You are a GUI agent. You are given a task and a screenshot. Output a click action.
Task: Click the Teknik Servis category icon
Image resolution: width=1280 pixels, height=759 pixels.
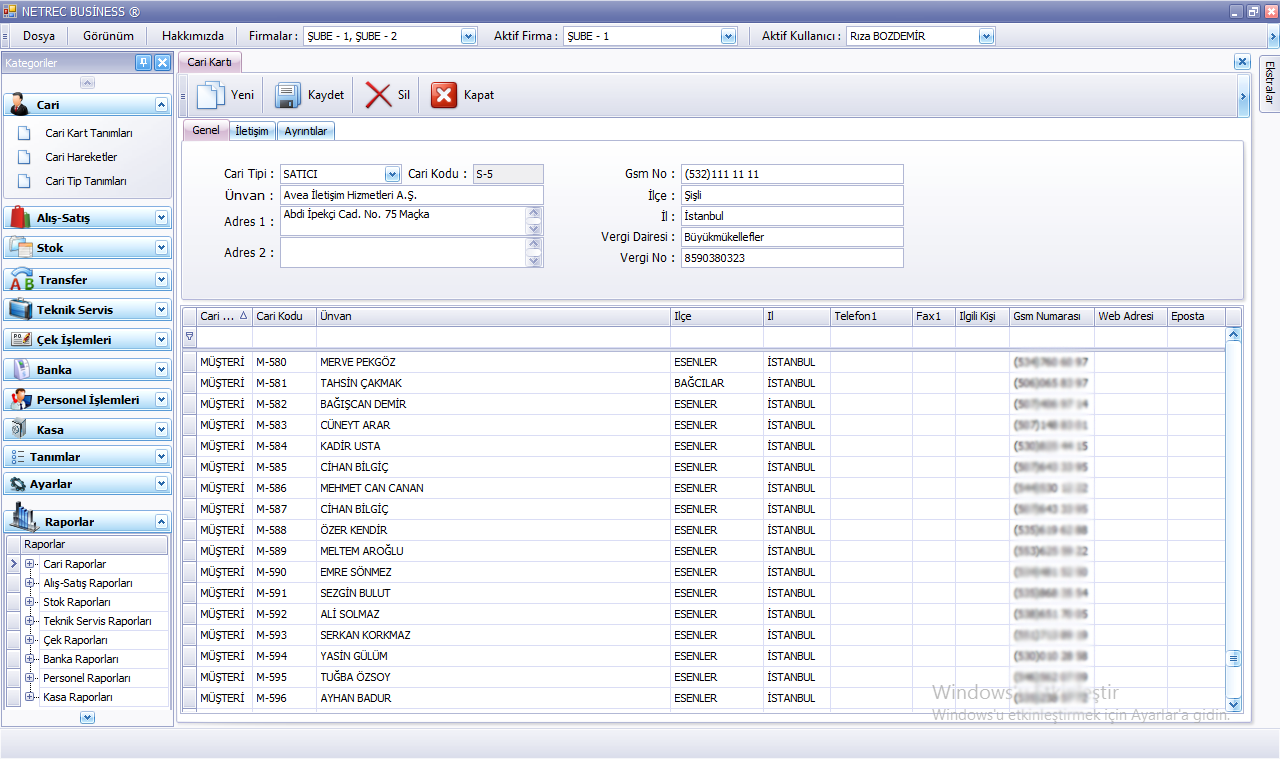click(20, 309)
